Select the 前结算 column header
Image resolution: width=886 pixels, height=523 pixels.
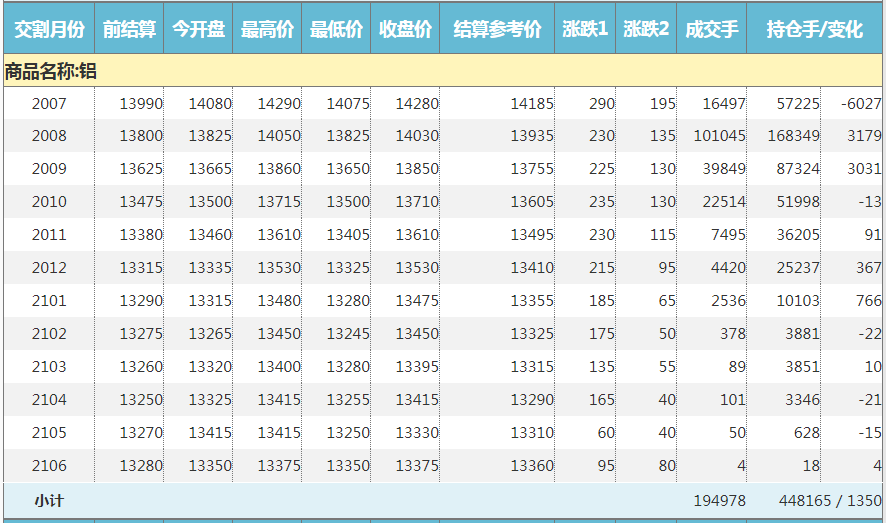(x=129, y=30)
